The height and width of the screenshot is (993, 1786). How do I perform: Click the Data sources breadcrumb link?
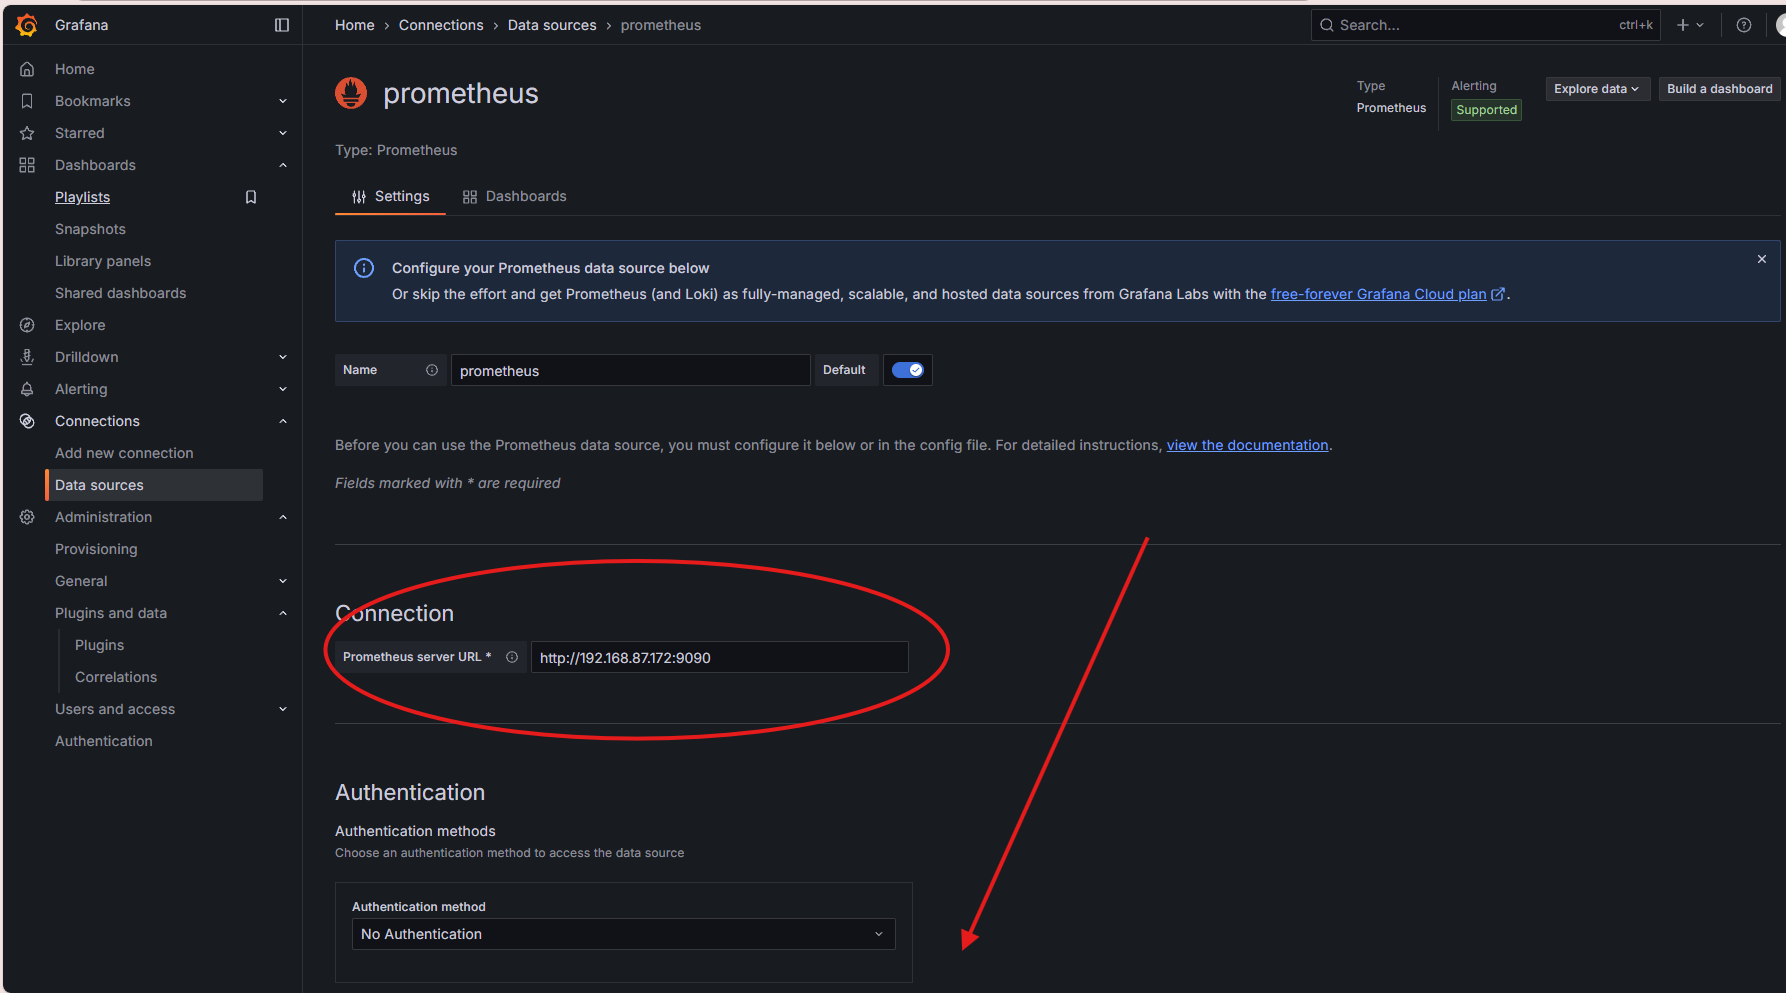pos(552,25)
